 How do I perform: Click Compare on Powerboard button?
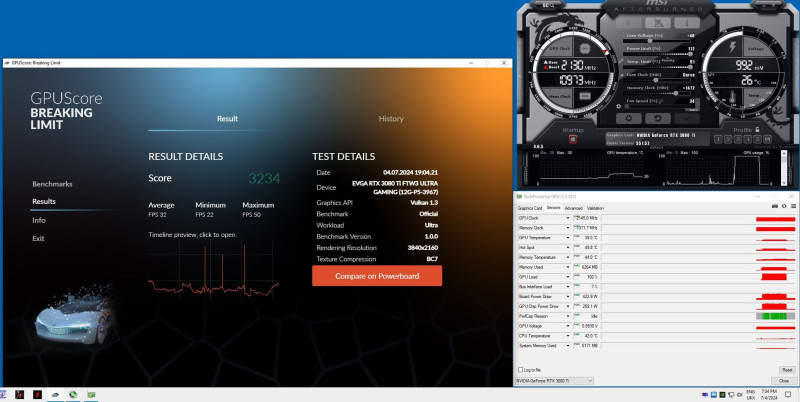377,276
